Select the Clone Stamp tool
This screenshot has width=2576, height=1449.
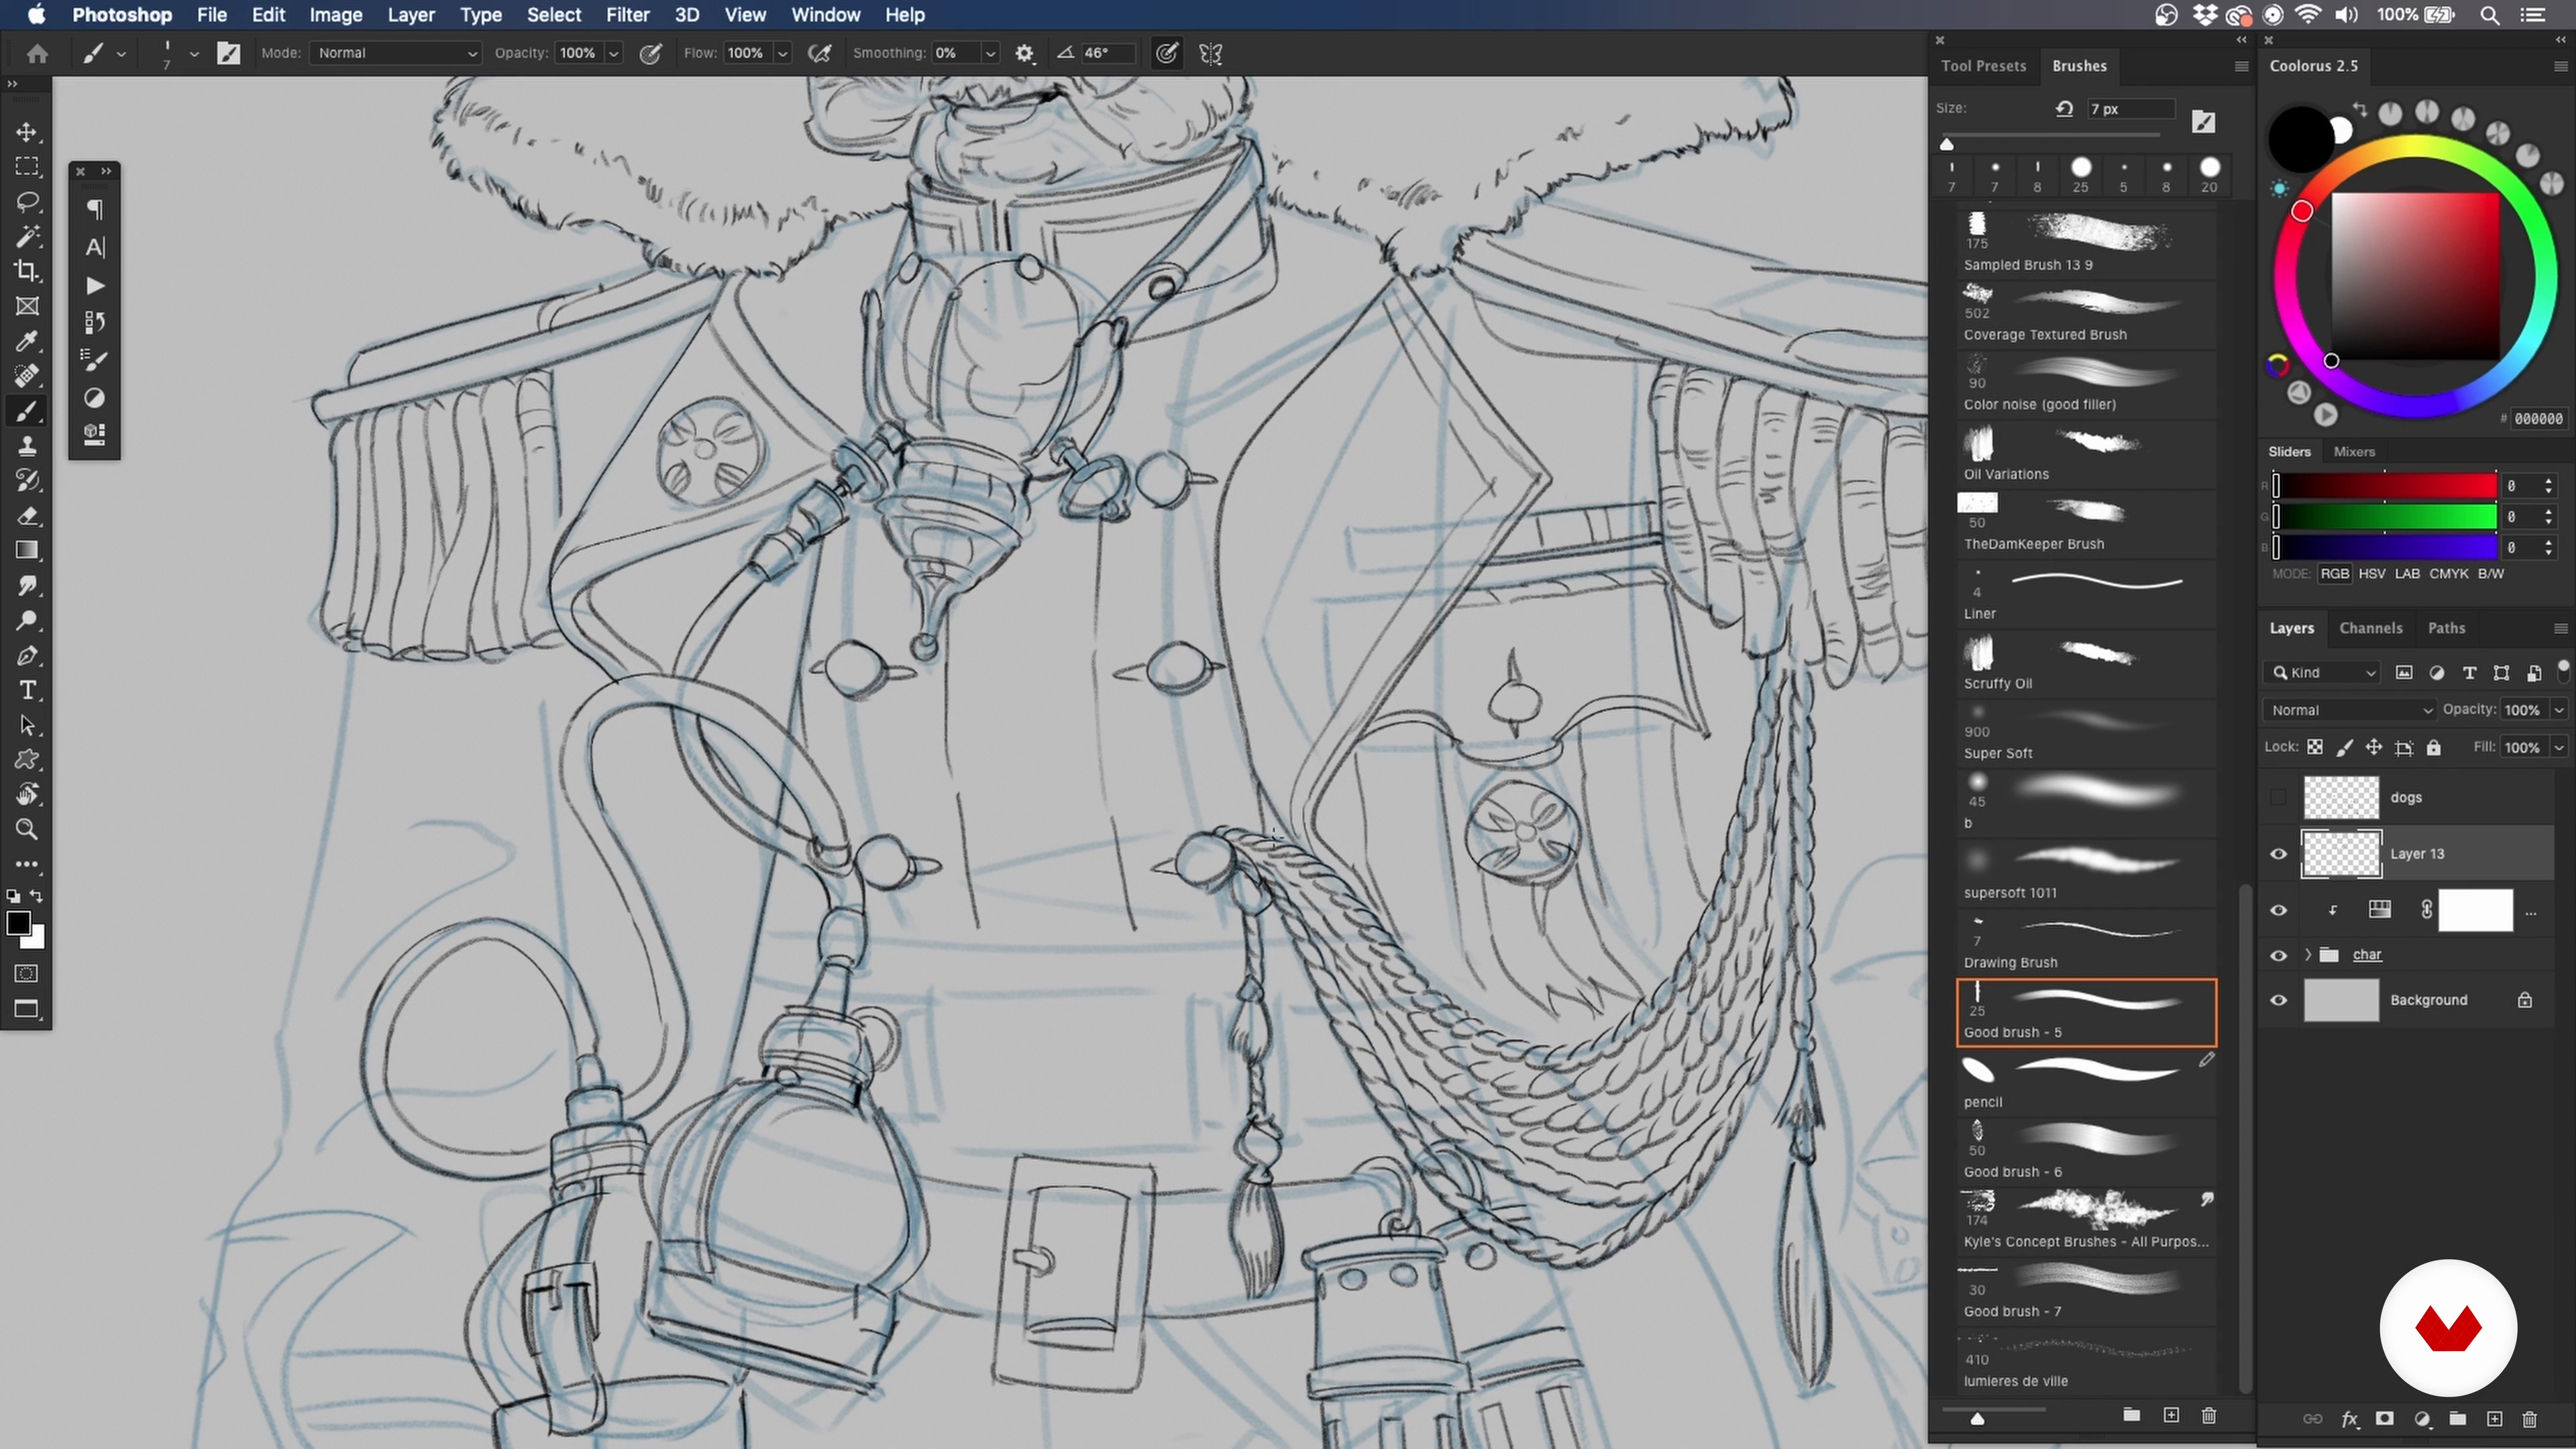pyautogui.click(x=27, y=446)
